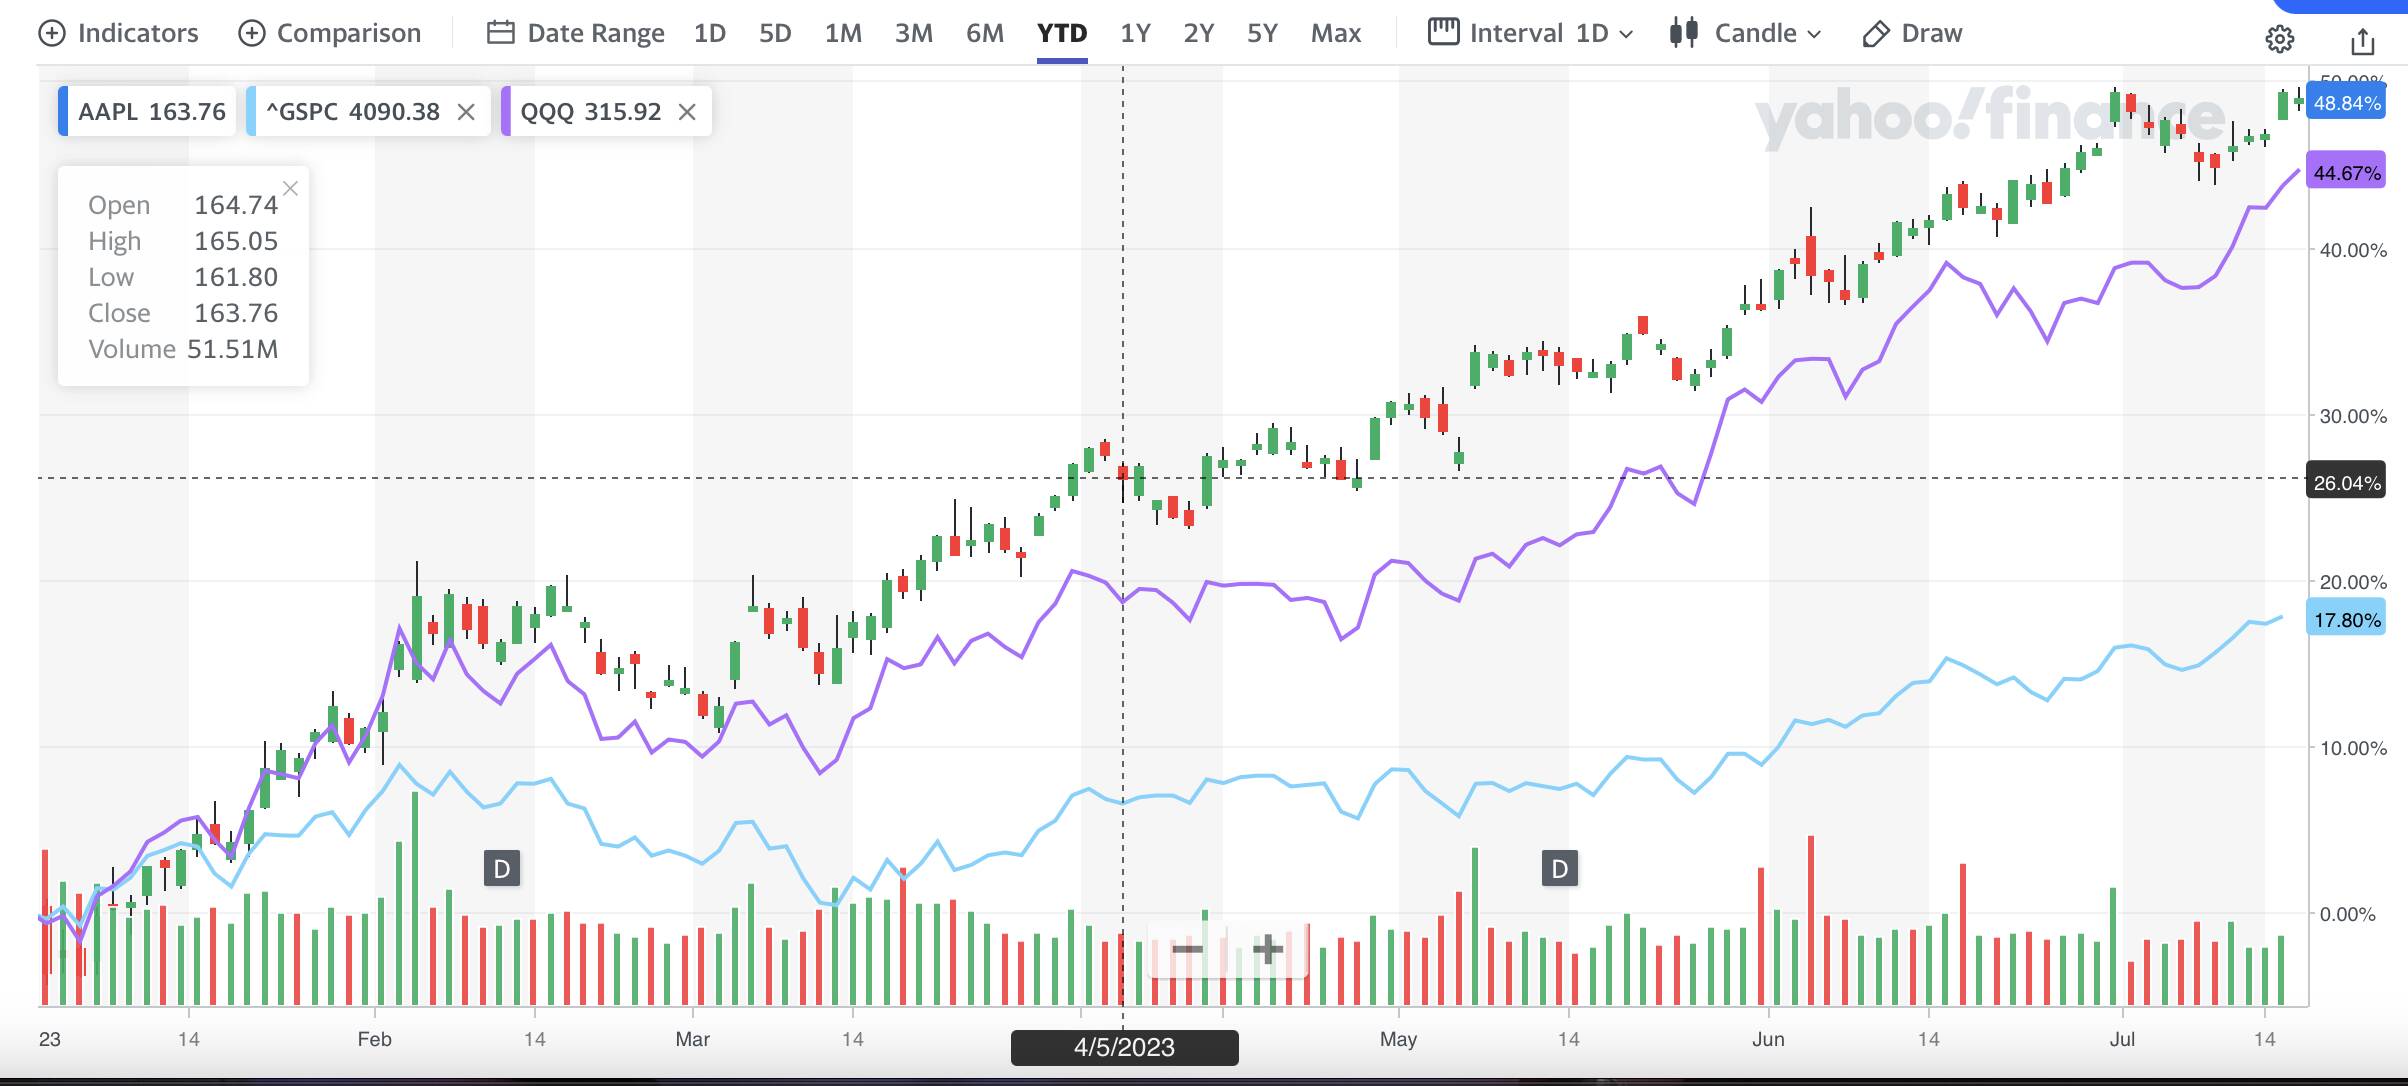This screenshot has width=2408, height=1086.
Task: Click the Comparison plus-circle icon
Action: [x=251, y=33]
